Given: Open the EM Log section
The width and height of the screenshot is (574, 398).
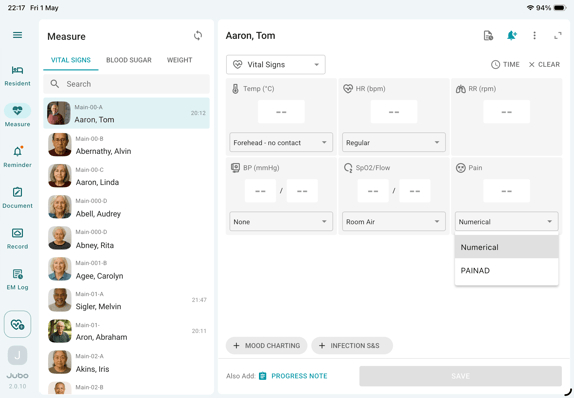Looking at the screenshot, I should [17, 279].
